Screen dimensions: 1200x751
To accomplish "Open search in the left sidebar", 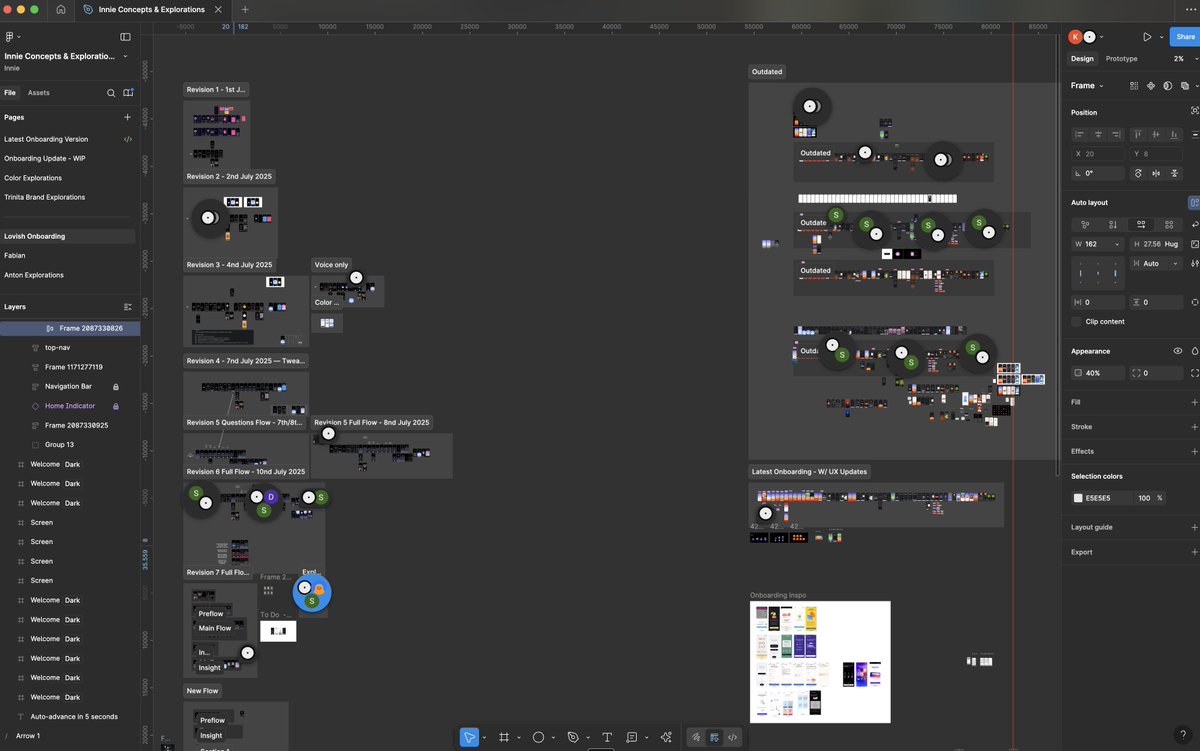I will 111,92.
